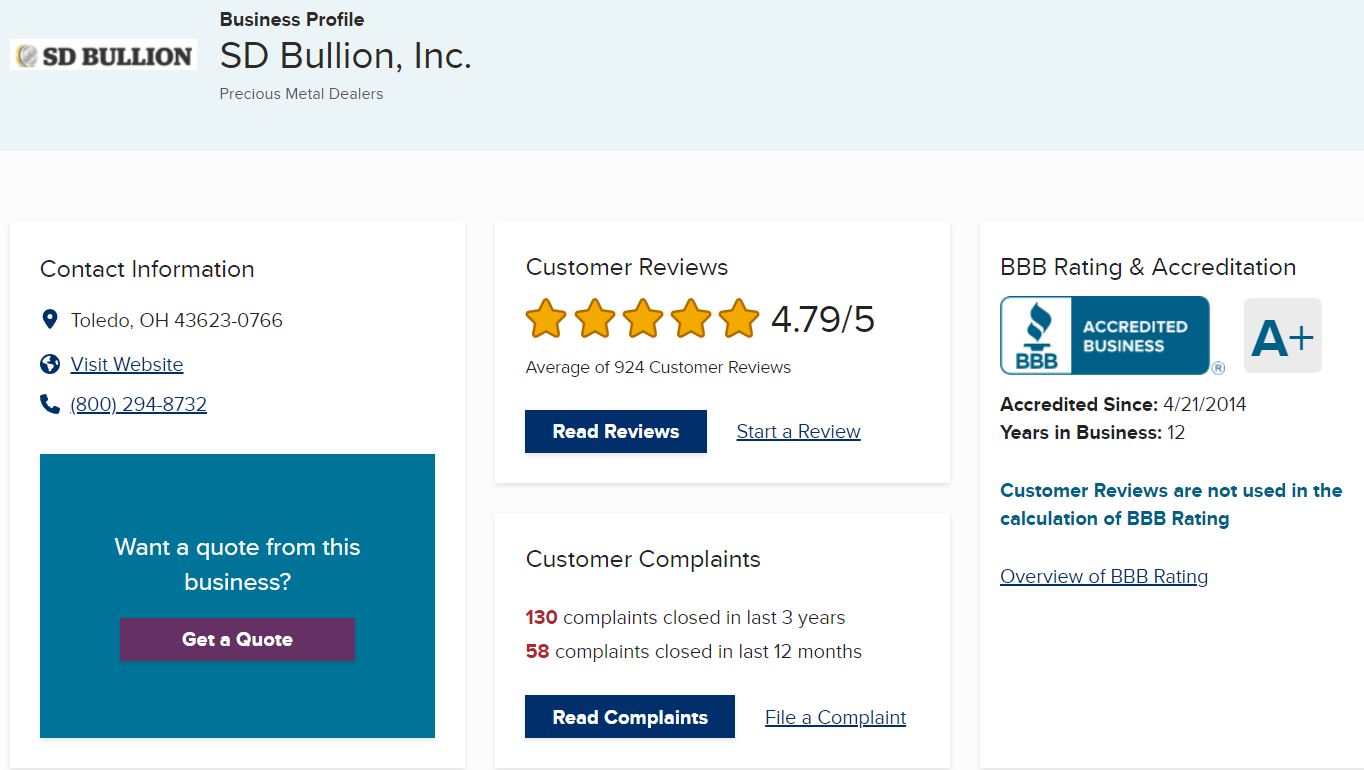
Task: Click the Customer Complaints heading
Action: [x=643, y=559]
